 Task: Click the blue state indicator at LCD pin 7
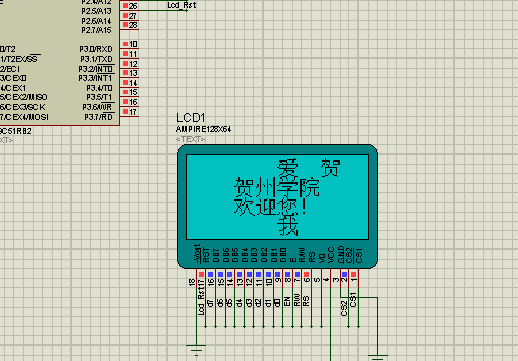tap(297, 274)
